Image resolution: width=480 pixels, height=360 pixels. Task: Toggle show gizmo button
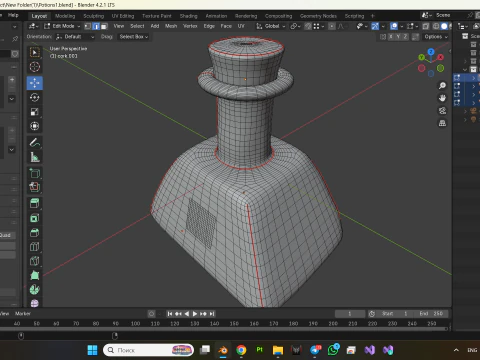click(x=375, y=26)
